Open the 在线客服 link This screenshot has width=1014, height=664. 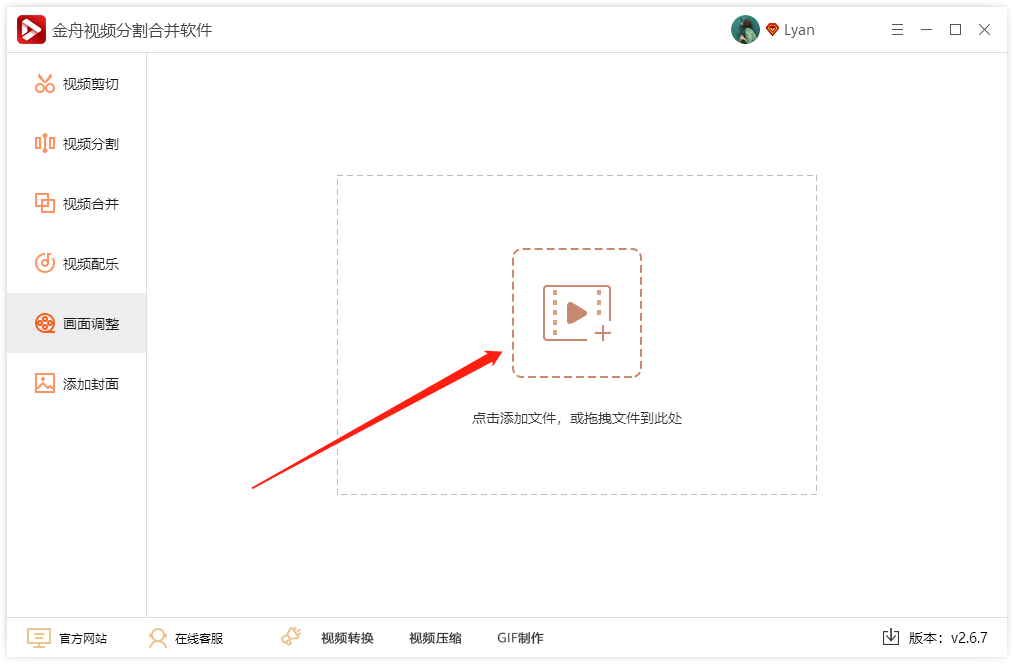199,639
